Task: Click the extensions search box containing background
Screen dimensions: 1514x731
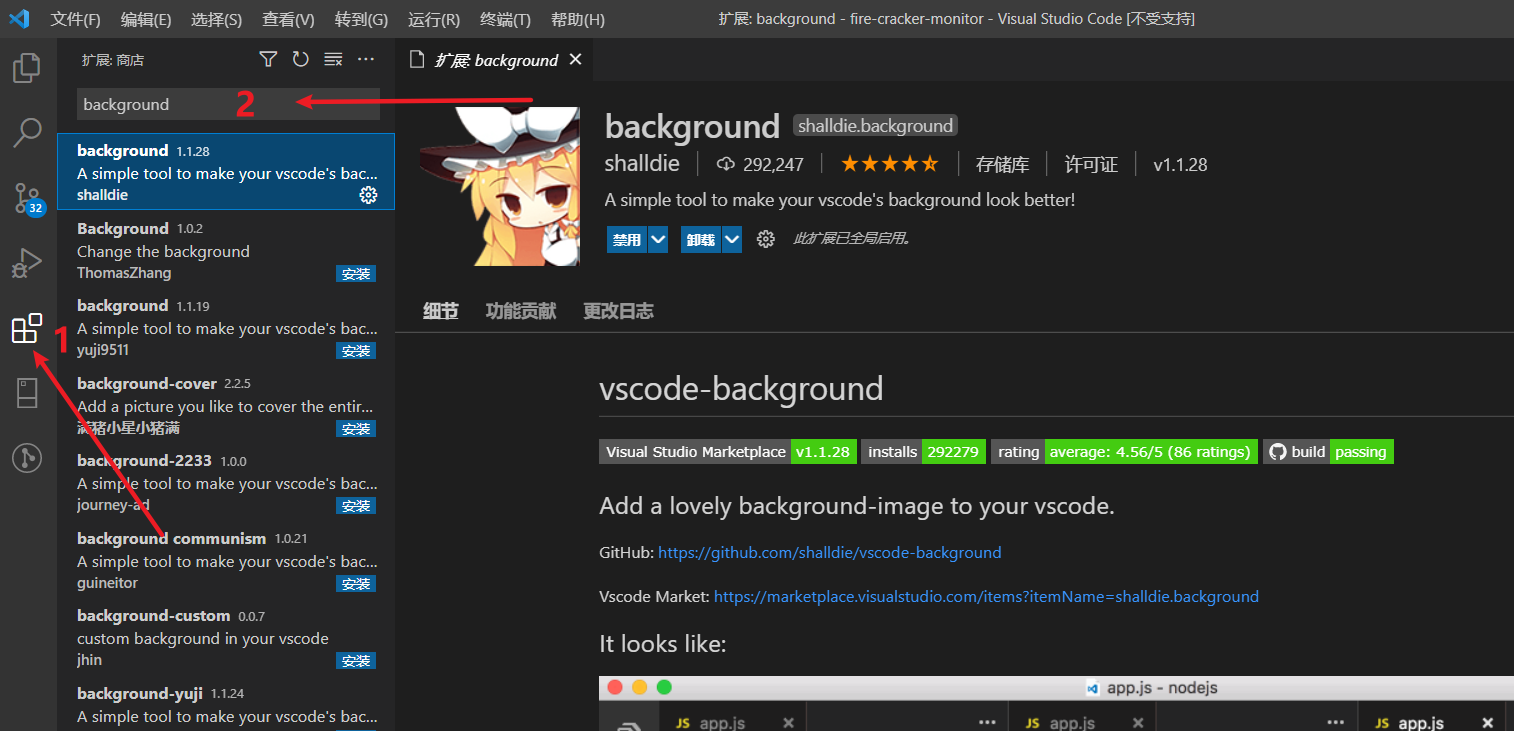Action: point(228,104)
